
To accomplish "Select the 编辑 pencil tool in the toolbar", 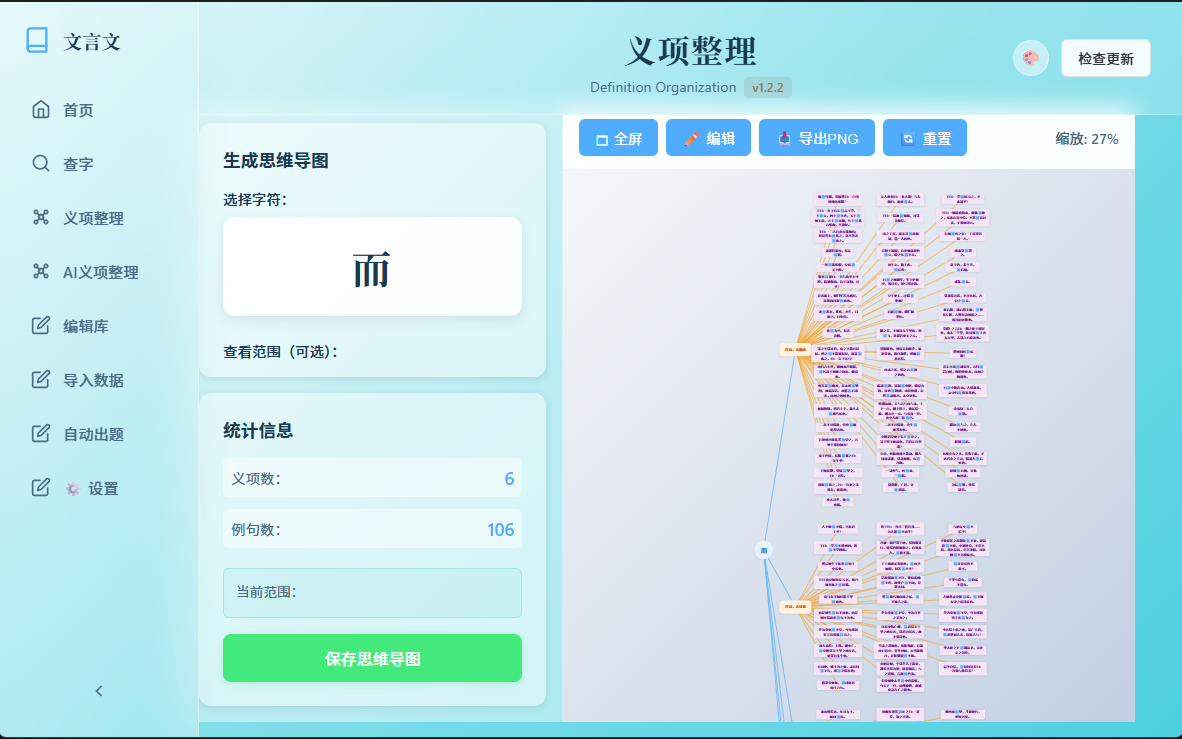I will (692, 137).
